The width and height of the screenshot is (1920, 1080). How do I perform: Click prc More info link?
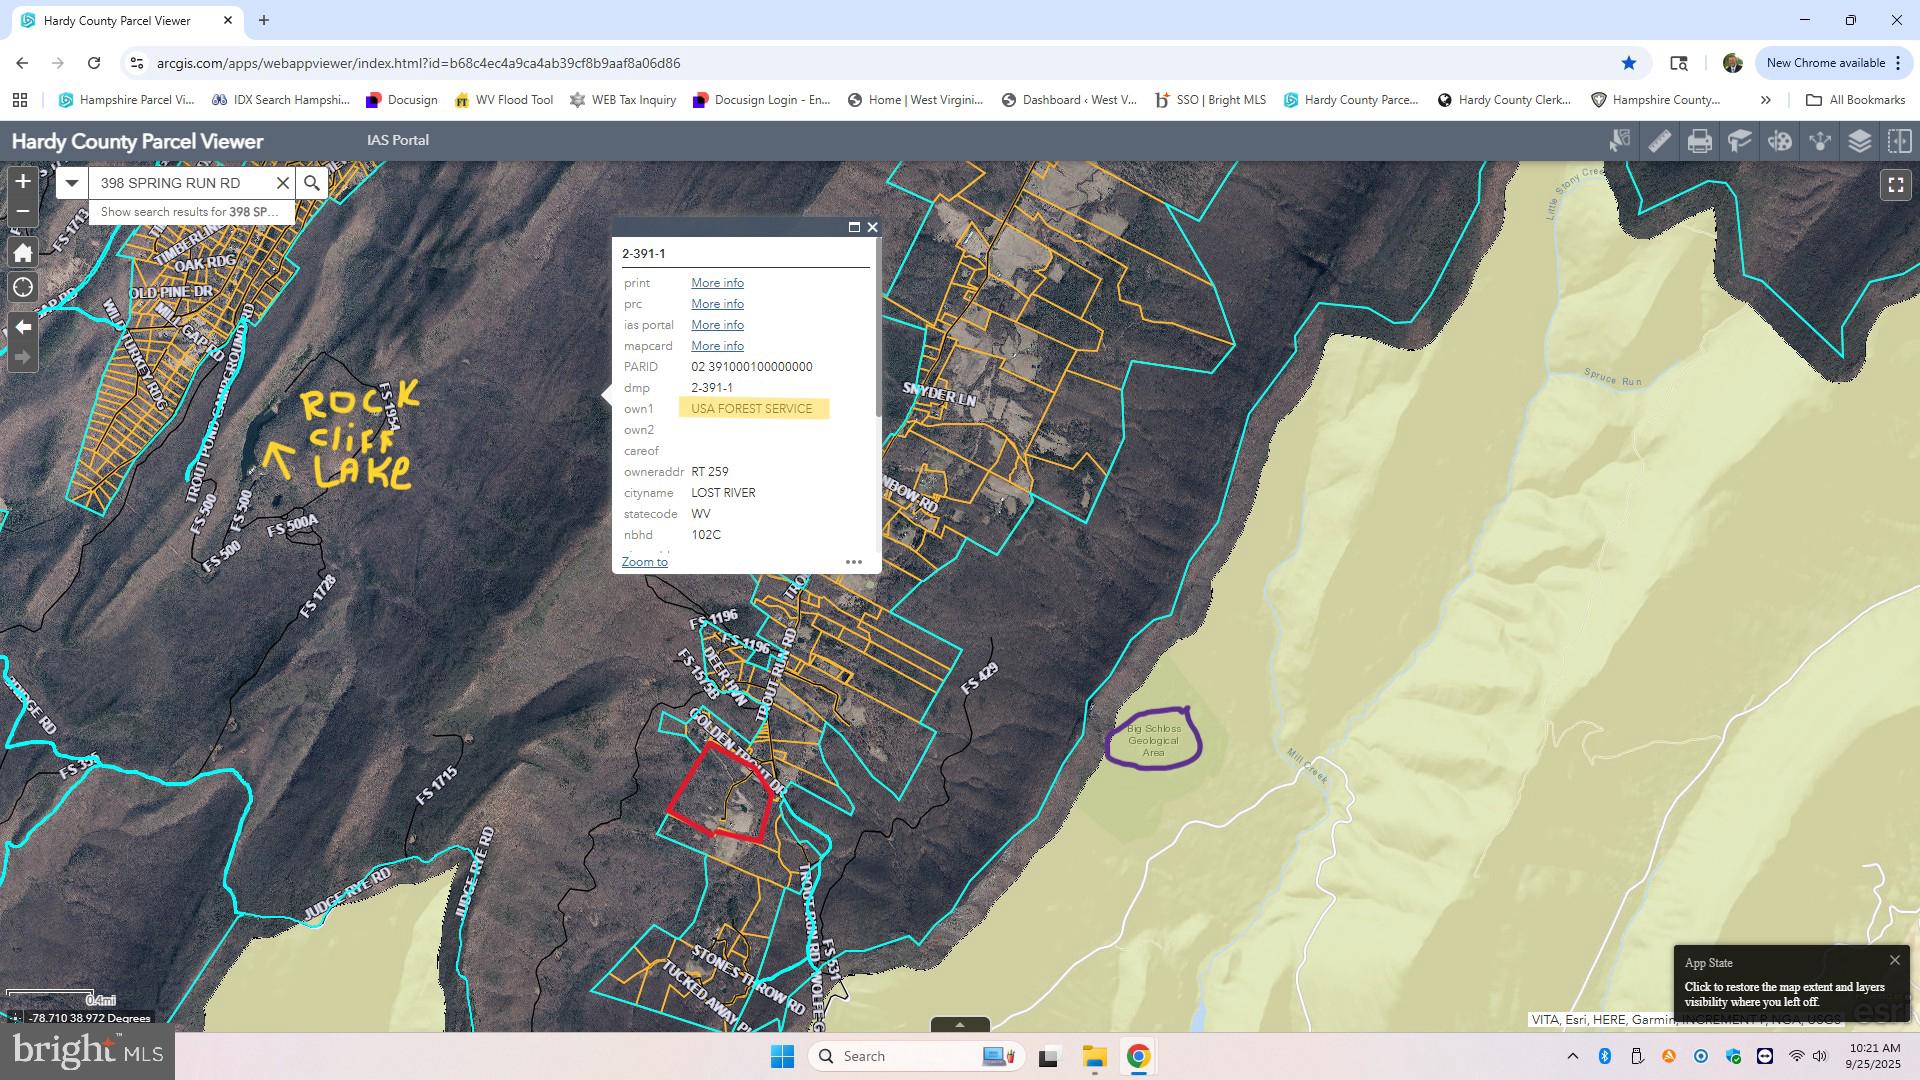(x=717, y=304)
